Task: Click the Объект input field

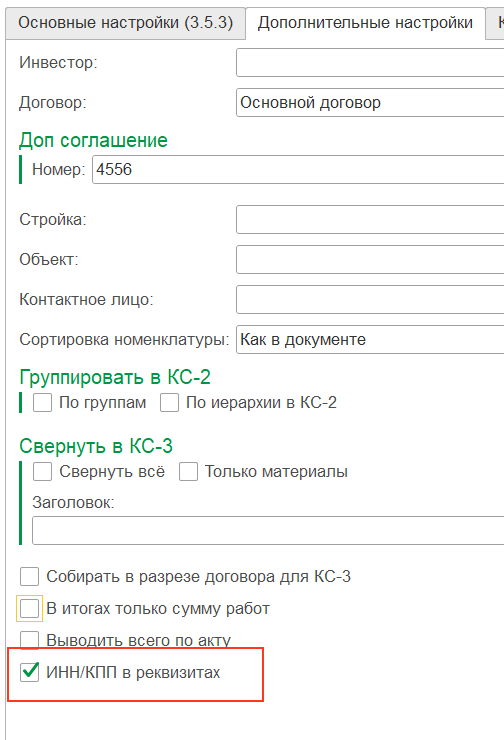Action: (370, 260)
